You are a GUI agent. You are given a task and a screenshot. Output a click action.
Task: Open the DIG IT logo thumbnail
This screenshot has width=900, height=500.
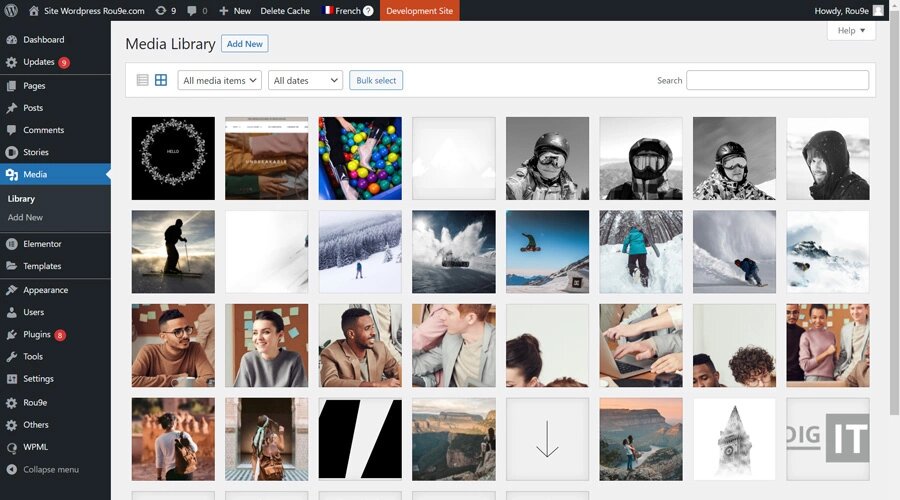[x=828, y=439]
